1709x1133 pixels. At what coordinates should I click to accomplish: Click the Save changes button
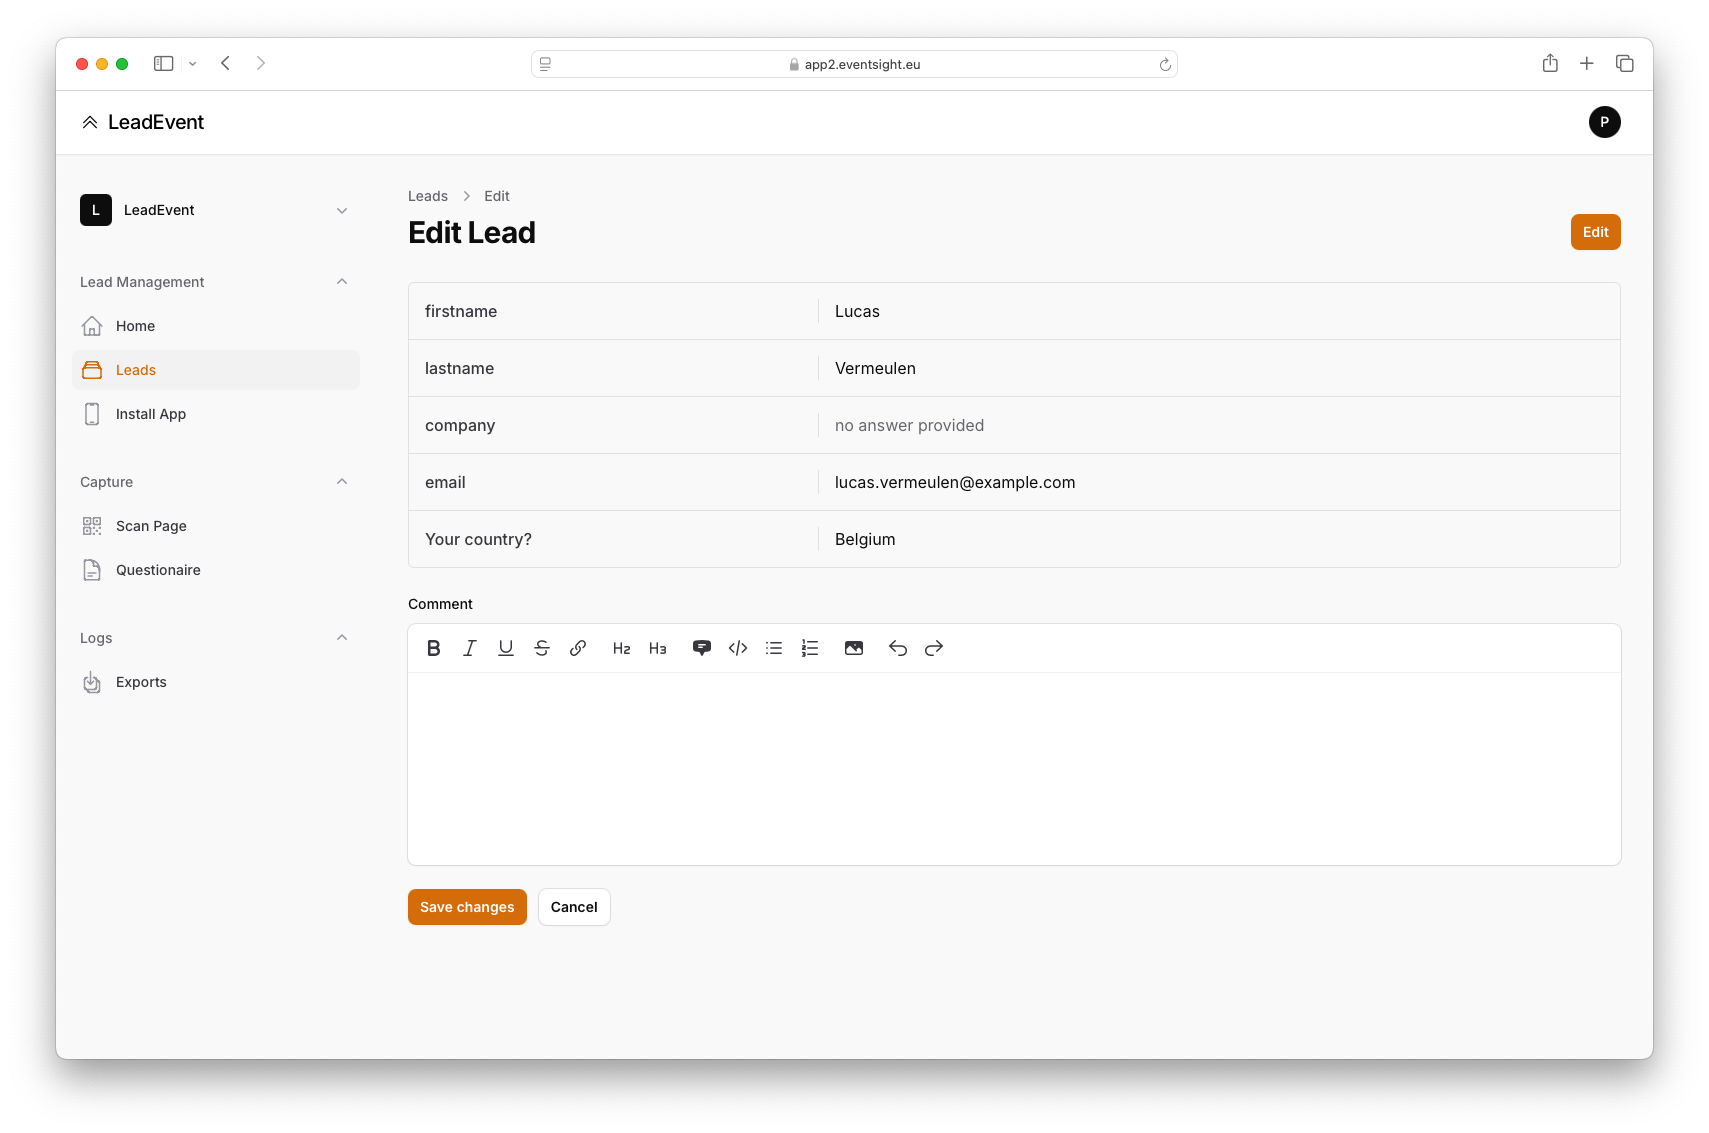click(467, 907)
